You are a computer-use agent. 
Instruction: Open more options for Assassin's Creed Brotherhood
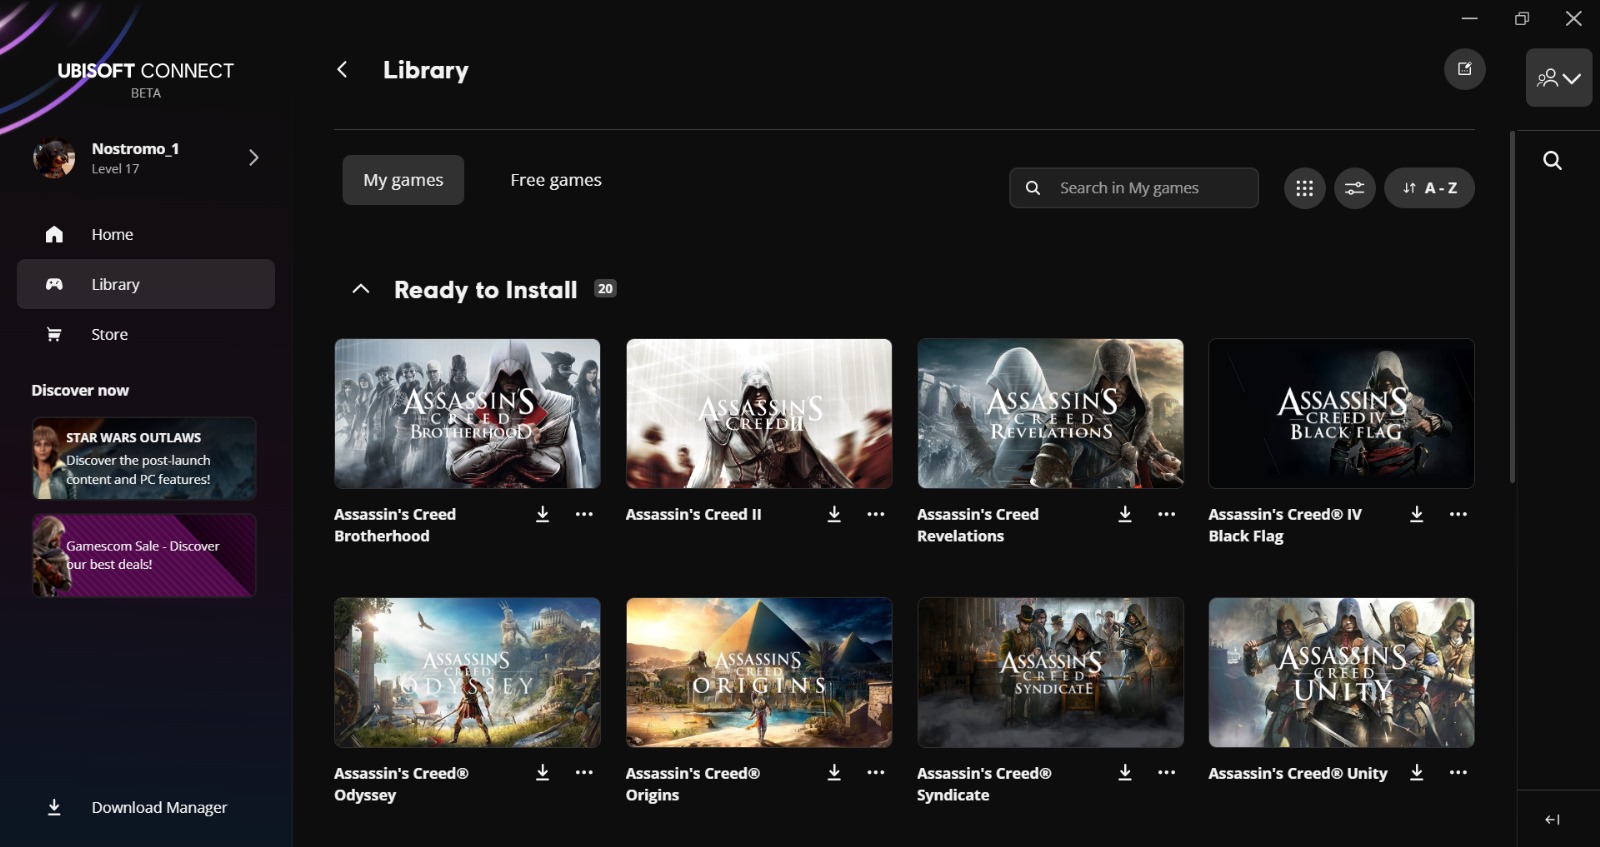click(584, 514)
